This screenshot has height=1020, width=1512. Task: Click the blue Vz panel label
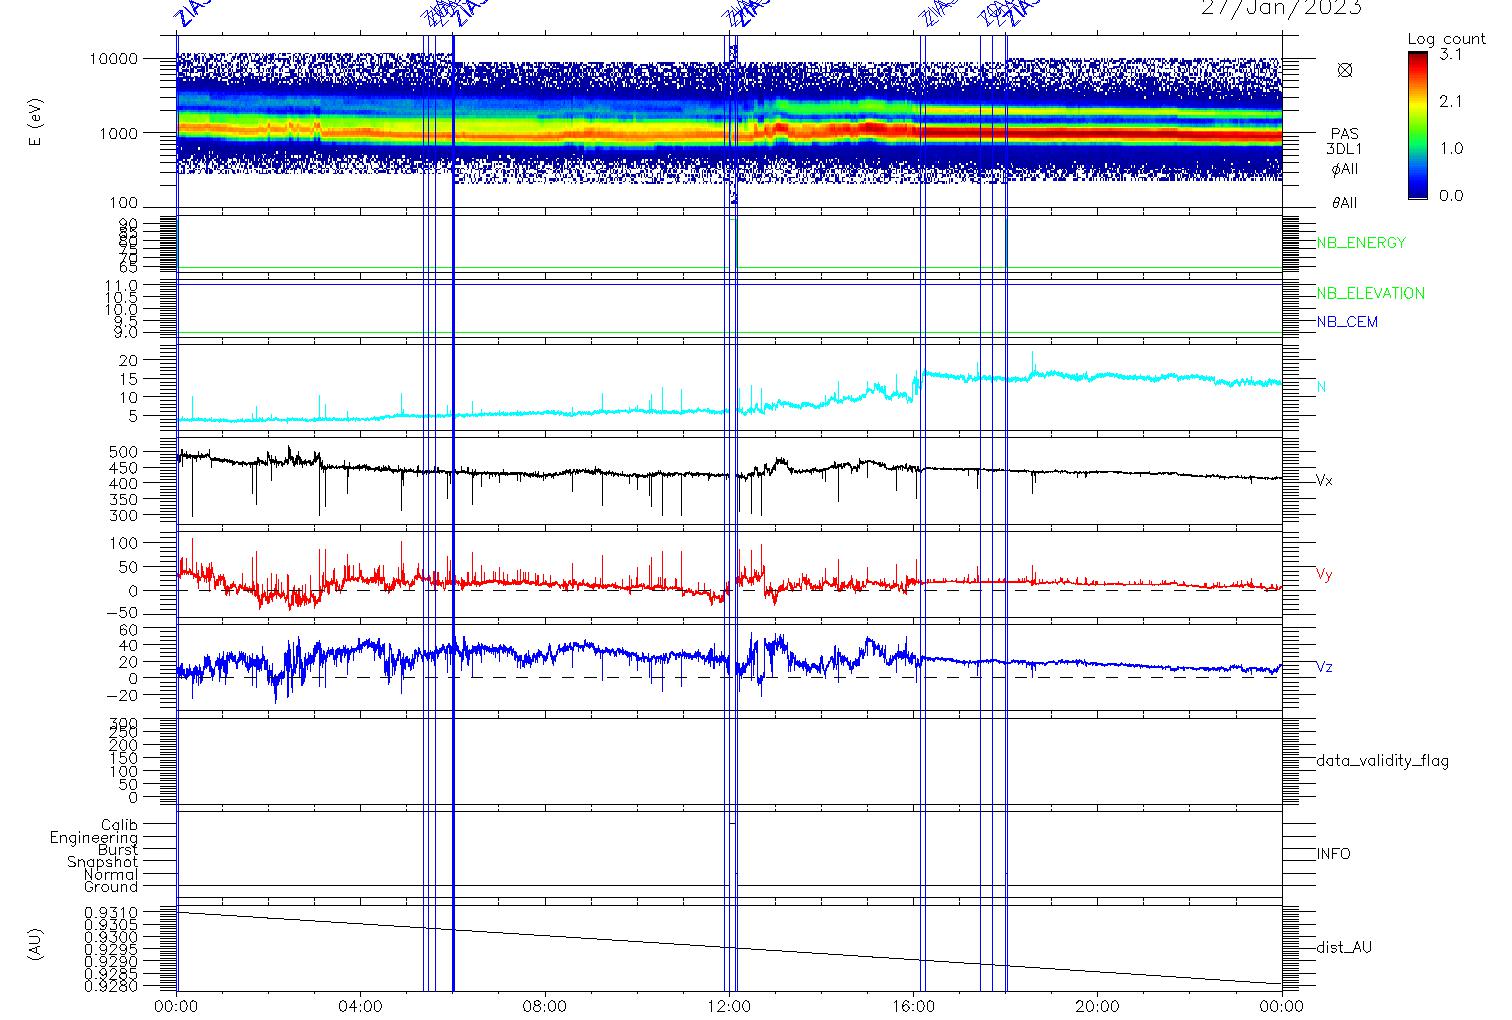1324,667
